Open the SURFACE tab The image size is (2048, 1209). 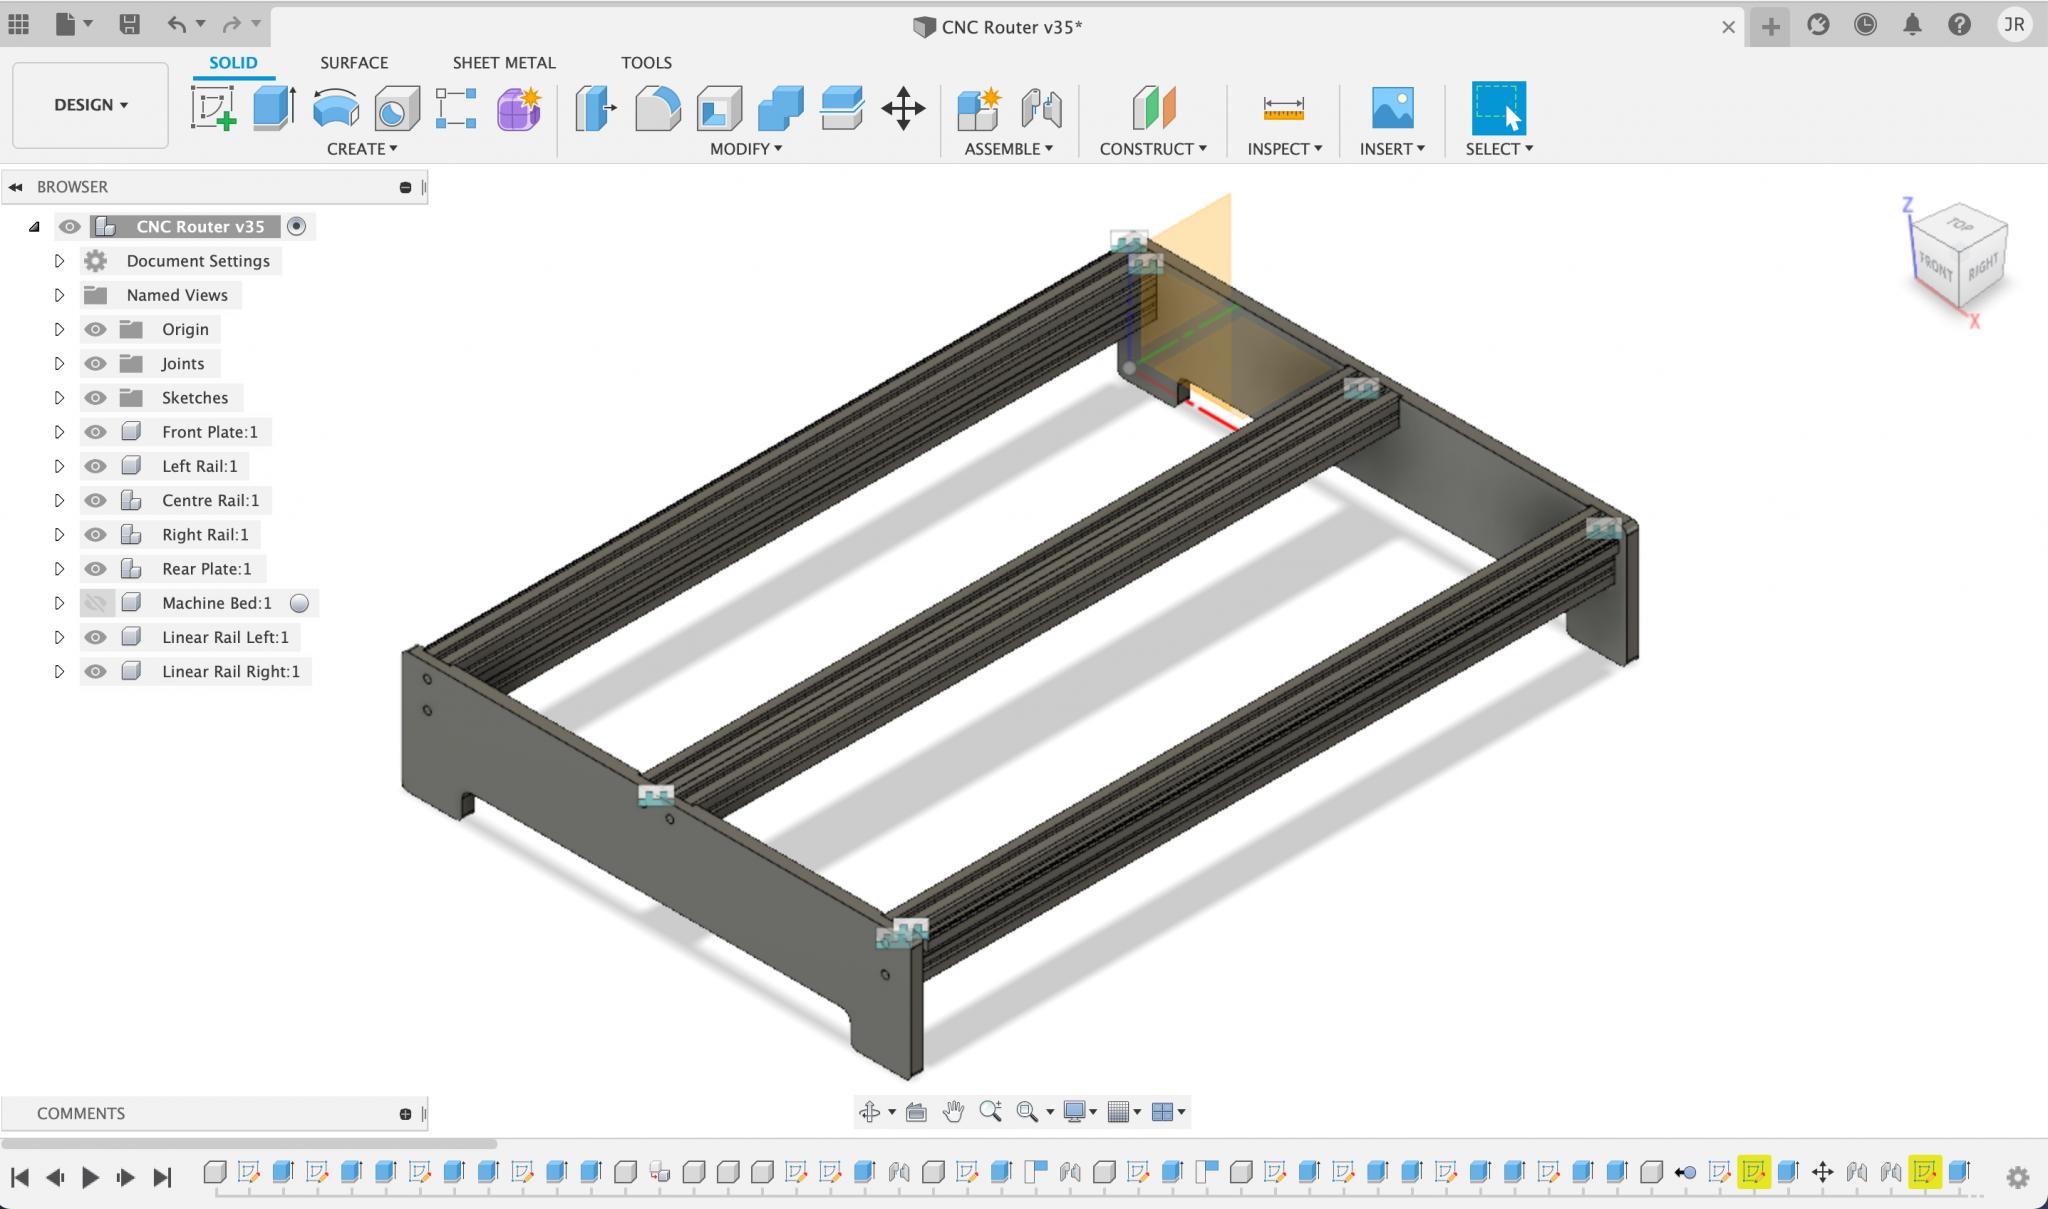point(354,62)
